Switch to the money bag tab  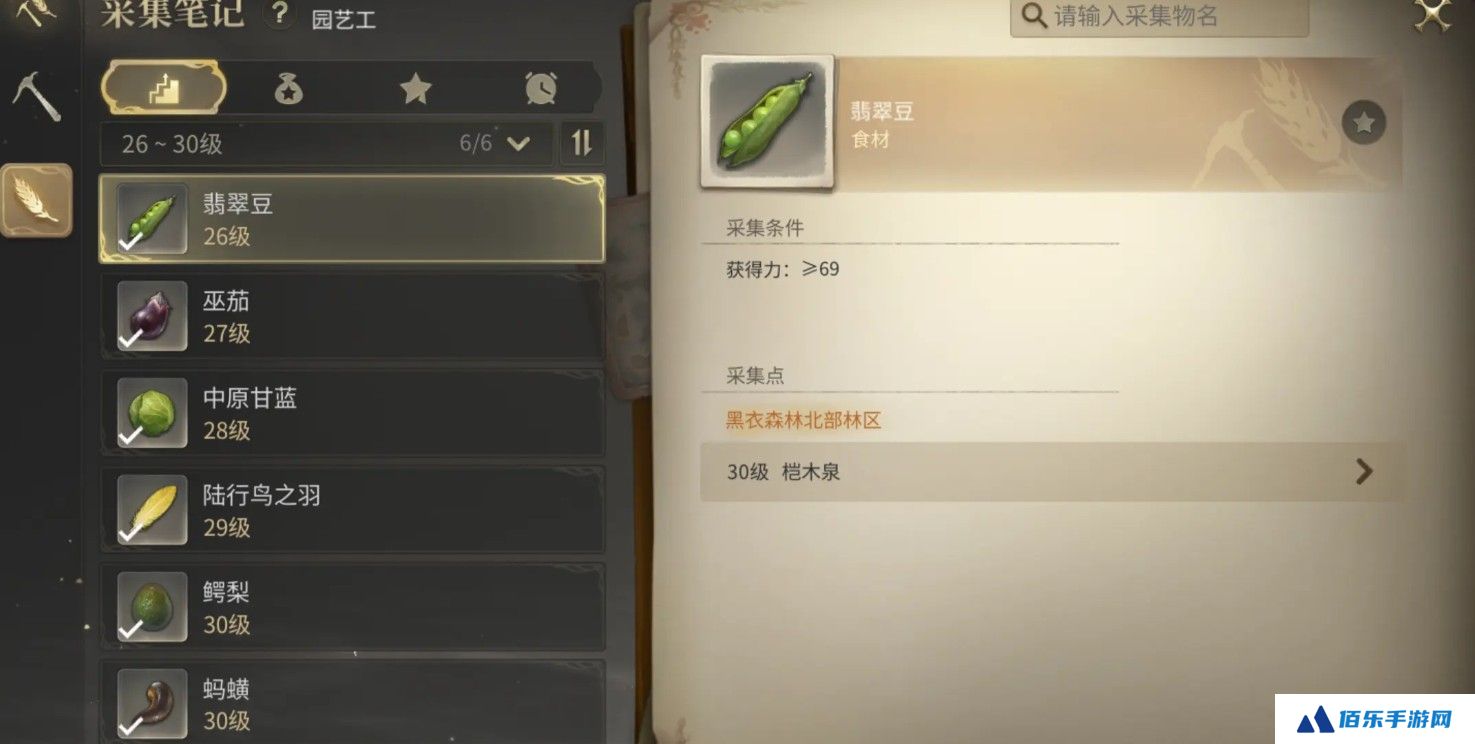pos(289,89)
